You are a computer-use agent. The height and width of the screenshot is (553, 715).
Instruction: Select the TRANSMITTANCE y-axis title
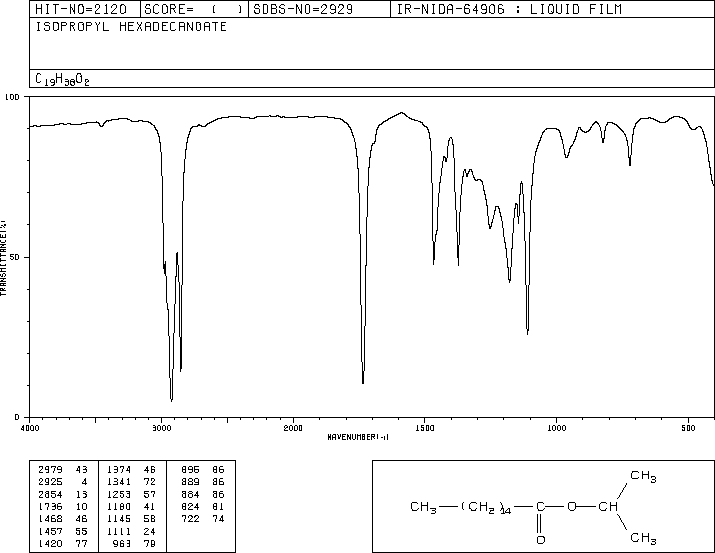(3, 258)
